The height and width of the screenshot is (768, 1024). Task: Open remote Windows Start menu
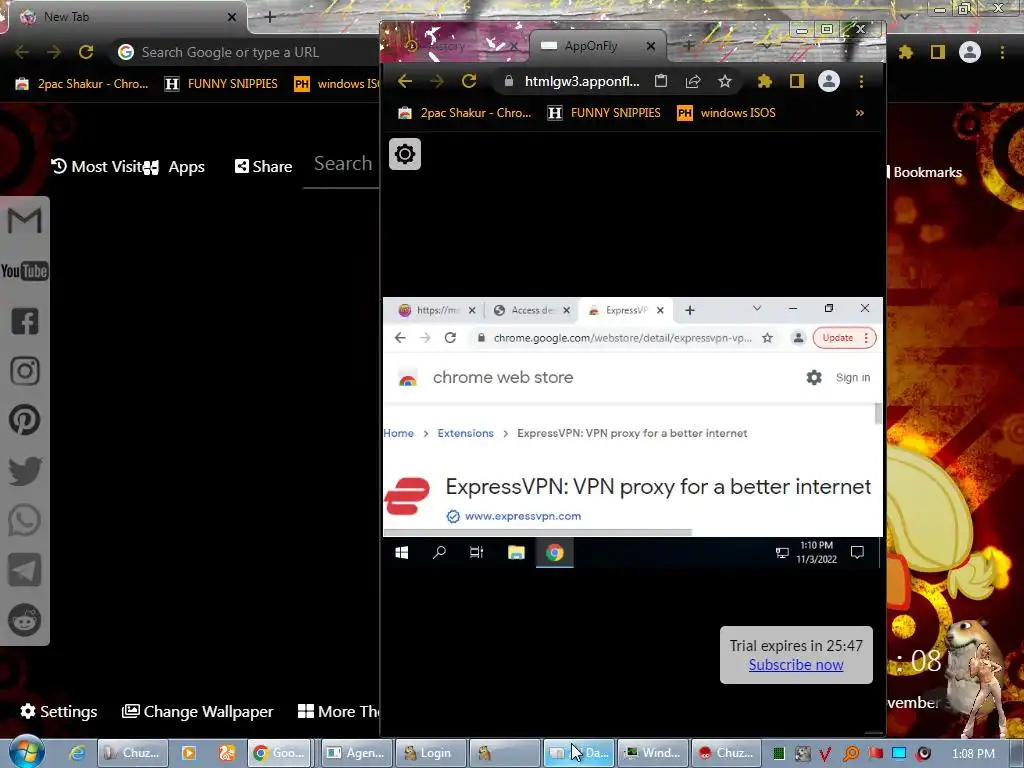[402, 552]
